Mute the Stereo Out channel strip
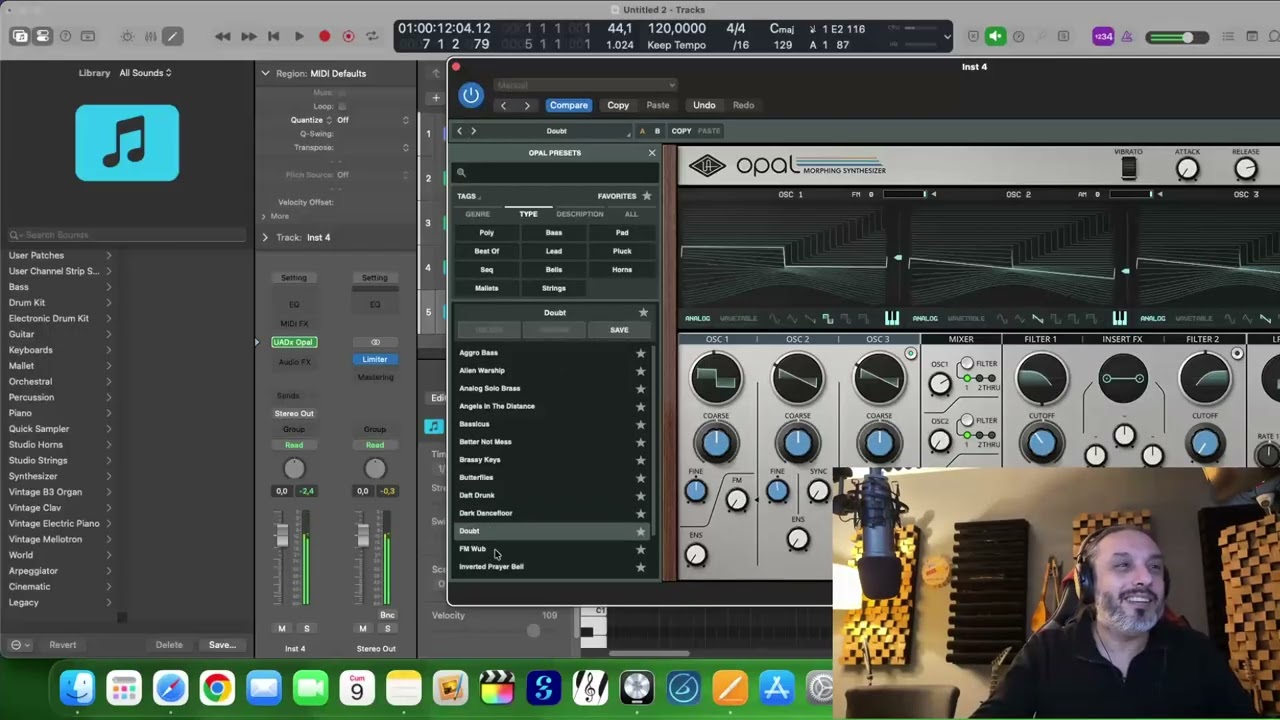This screenshot has width=1280, height=720. pos(363,628)
